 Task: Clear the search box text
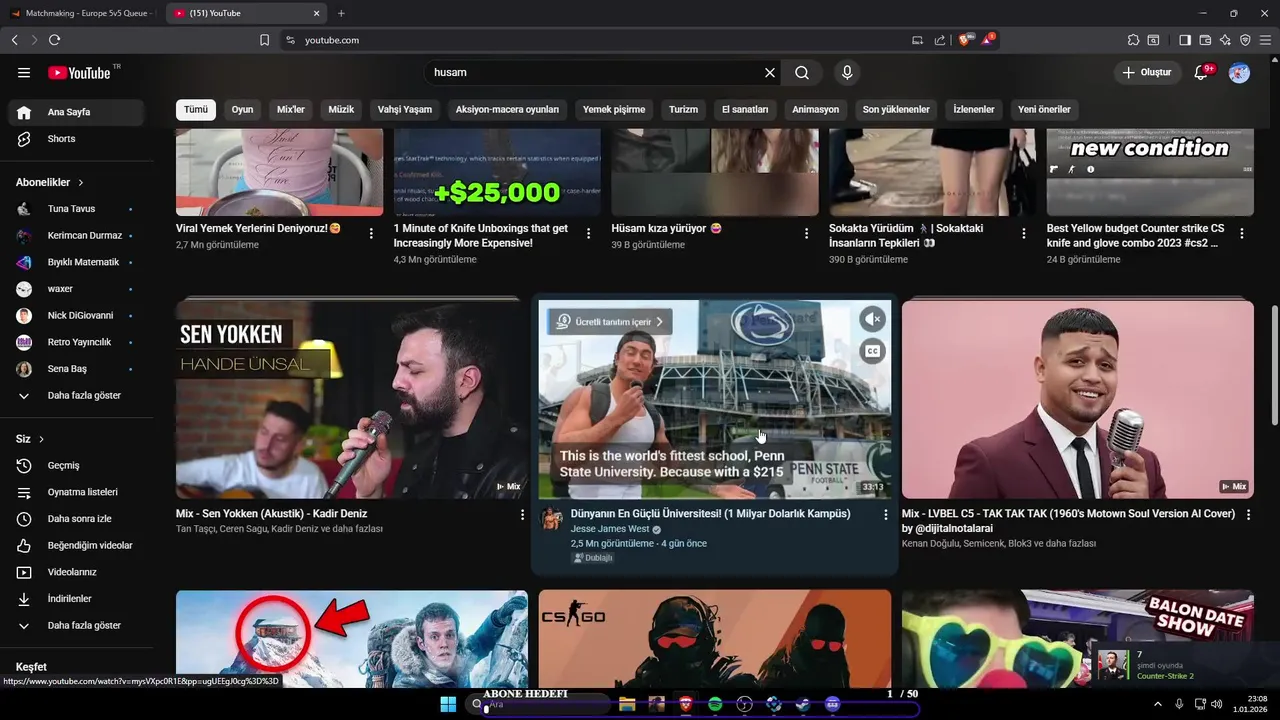tap(770, 73)
